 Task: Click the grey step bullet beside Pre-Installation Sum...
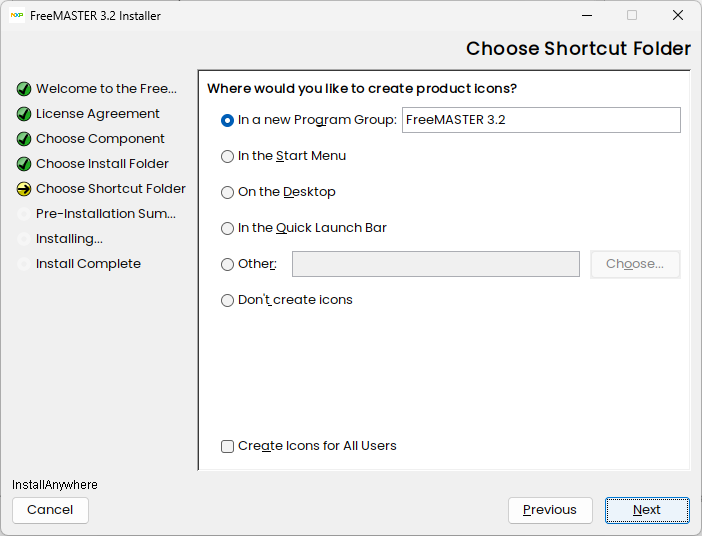point(24,214)
